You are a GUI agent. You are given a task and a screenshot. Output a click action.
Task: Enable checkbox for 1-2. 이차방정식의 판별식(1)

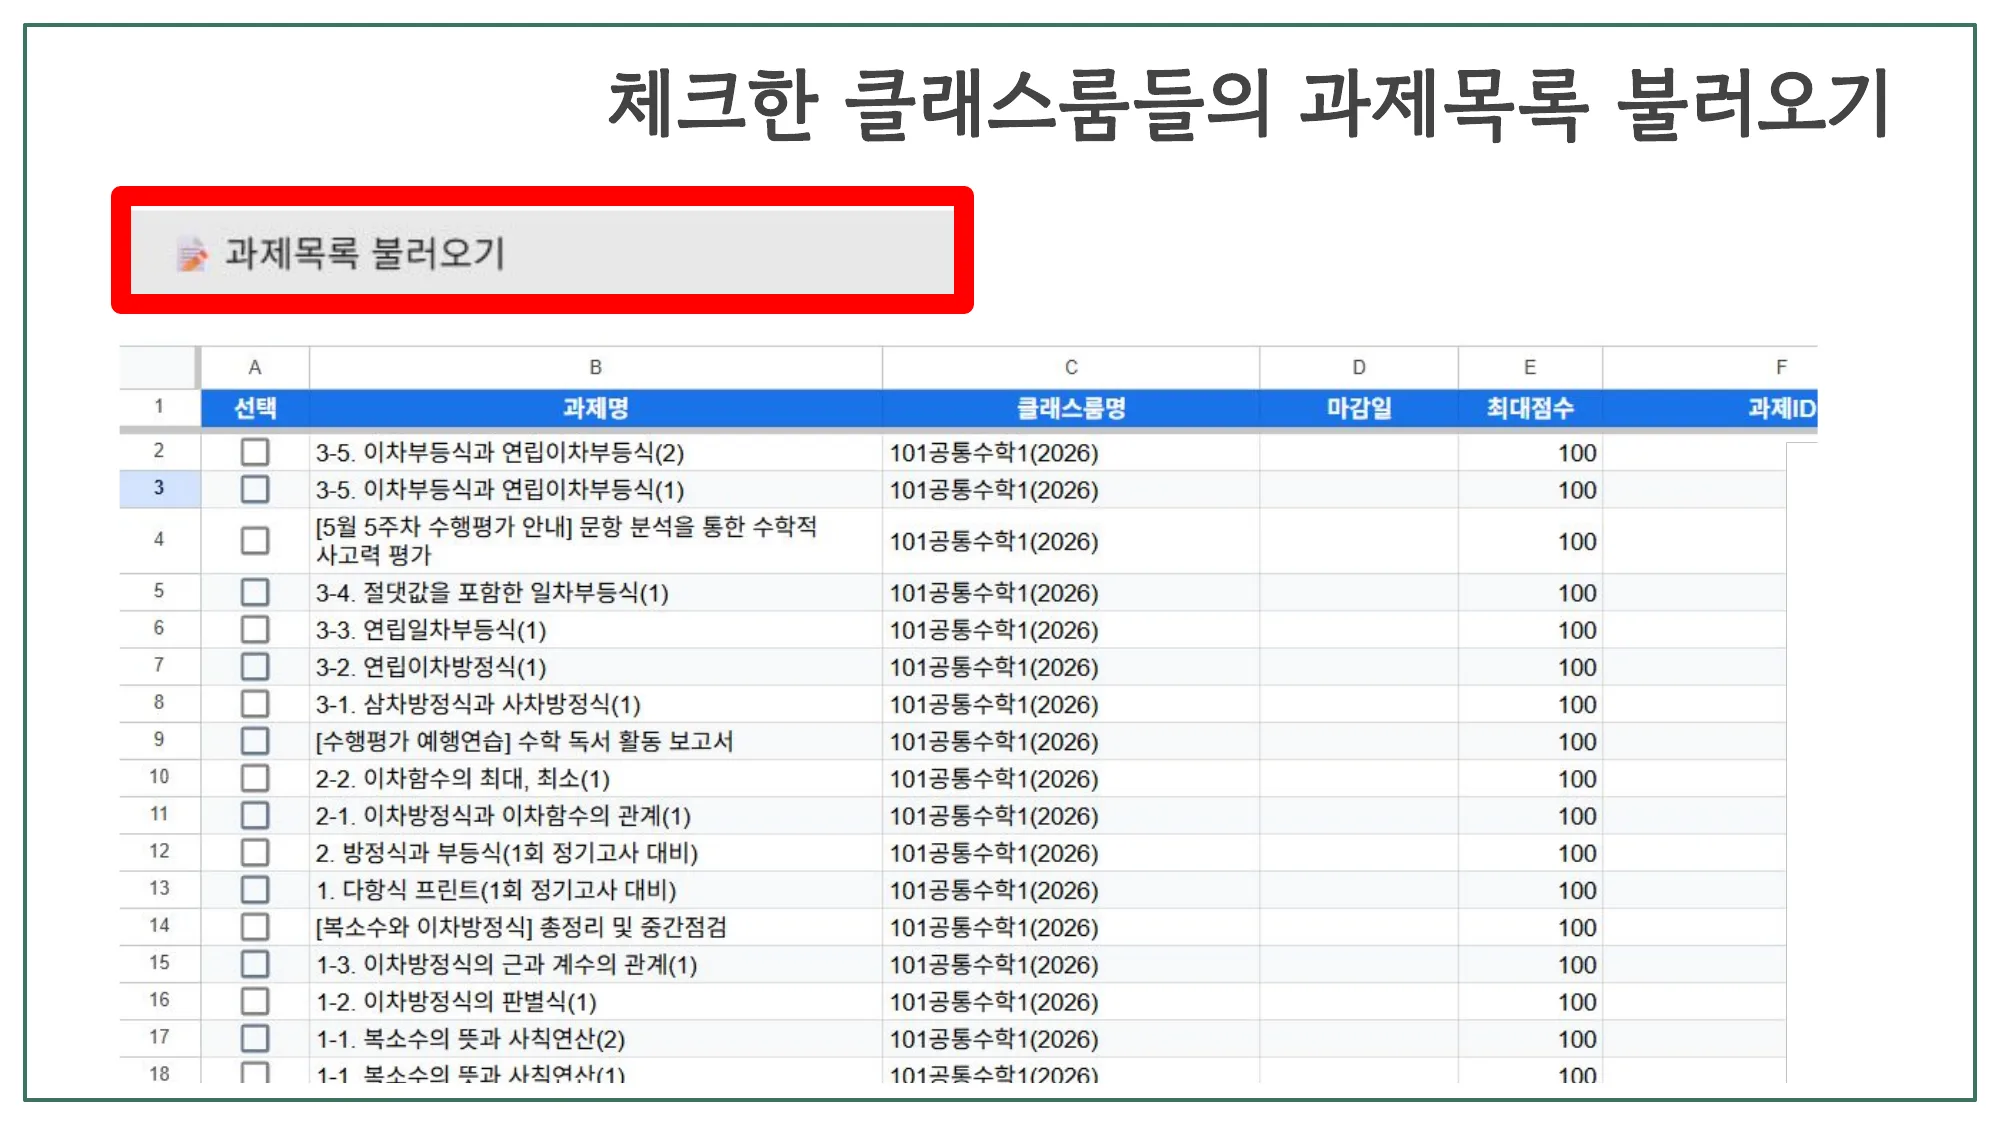255,1001
